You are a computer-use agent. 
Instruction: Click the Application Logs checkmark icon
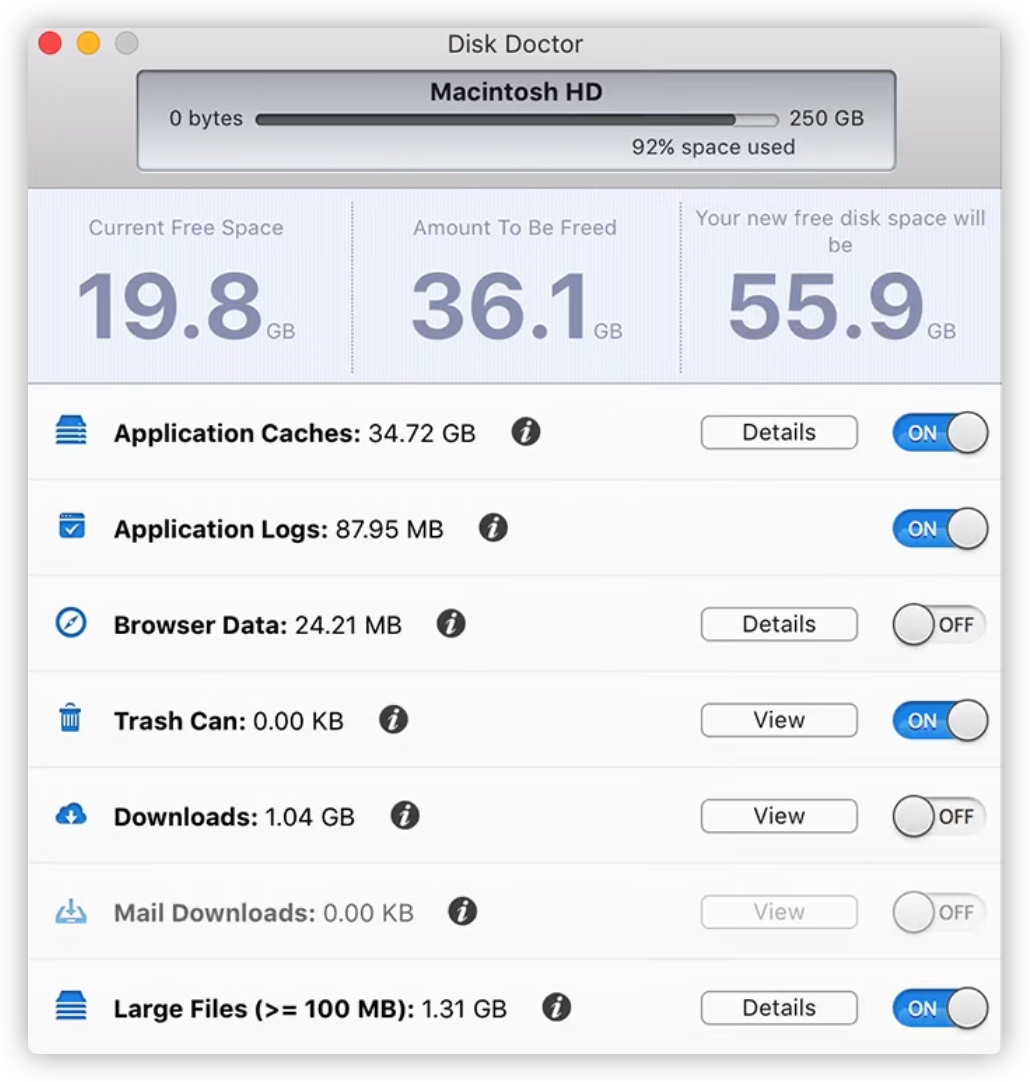[x=72, y=526]
